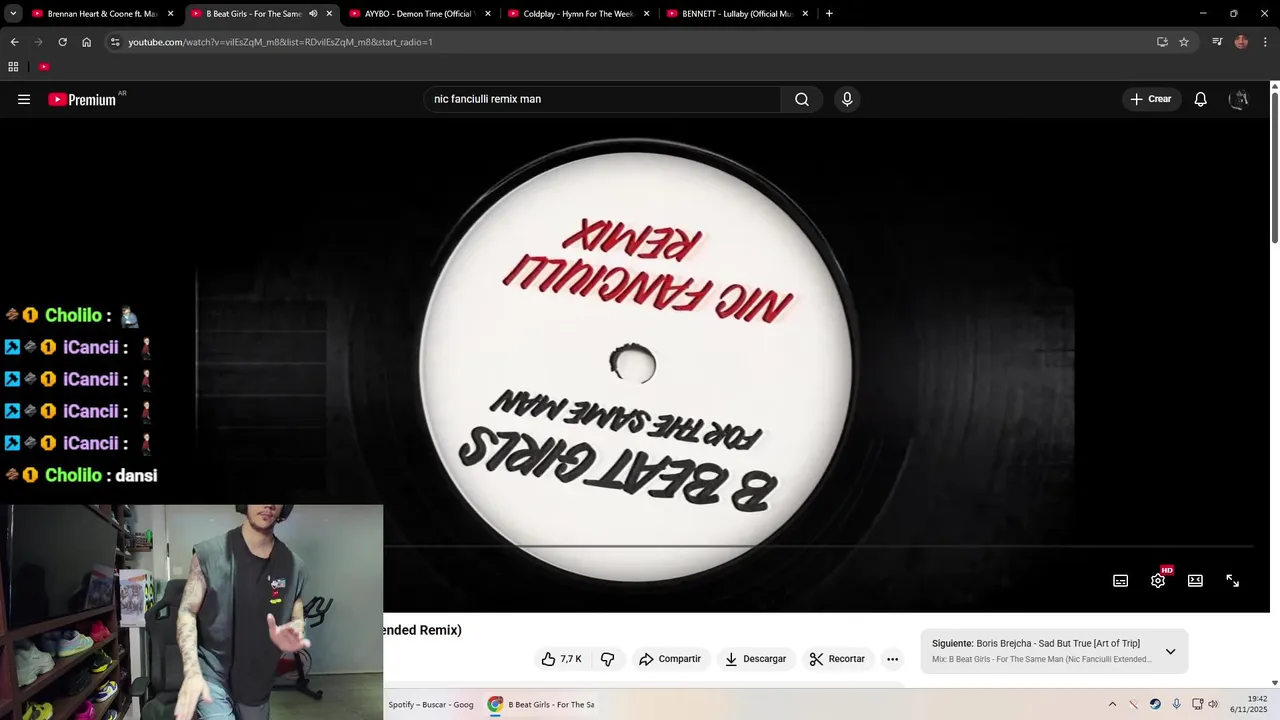Switch to theater mode view

click(1195, 581)
